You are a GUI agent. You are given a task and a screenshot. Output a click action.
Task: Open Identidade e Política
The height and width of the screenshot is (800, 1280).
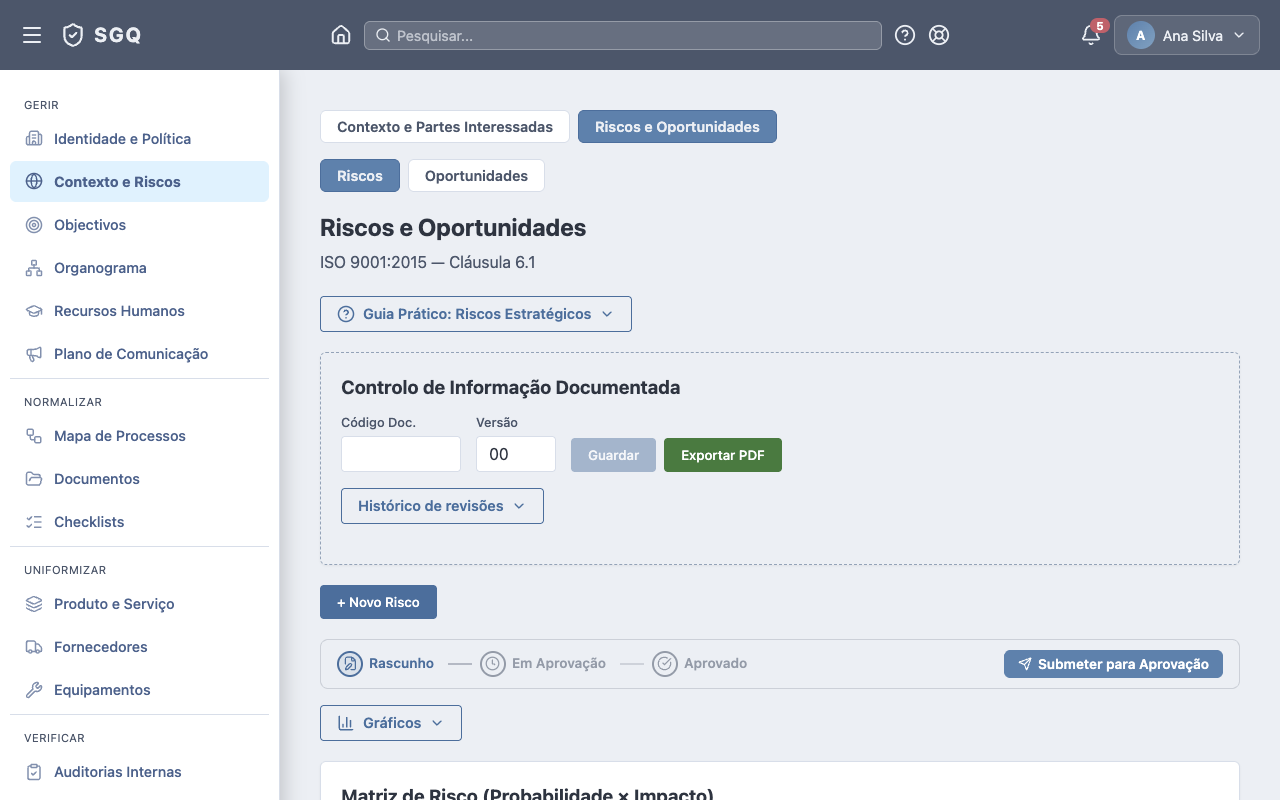(x=139, y=139)
